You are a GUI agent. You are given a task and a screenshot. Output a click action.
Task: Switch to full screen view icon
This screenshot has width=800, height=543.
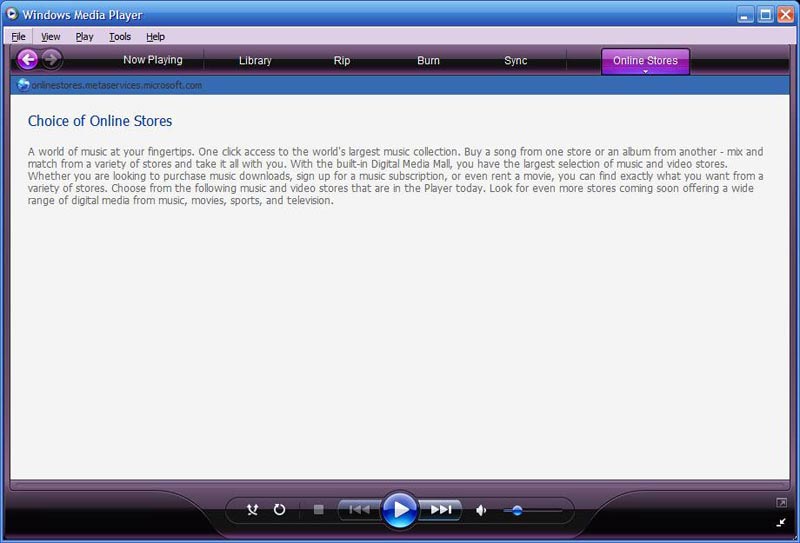point(781,503)
